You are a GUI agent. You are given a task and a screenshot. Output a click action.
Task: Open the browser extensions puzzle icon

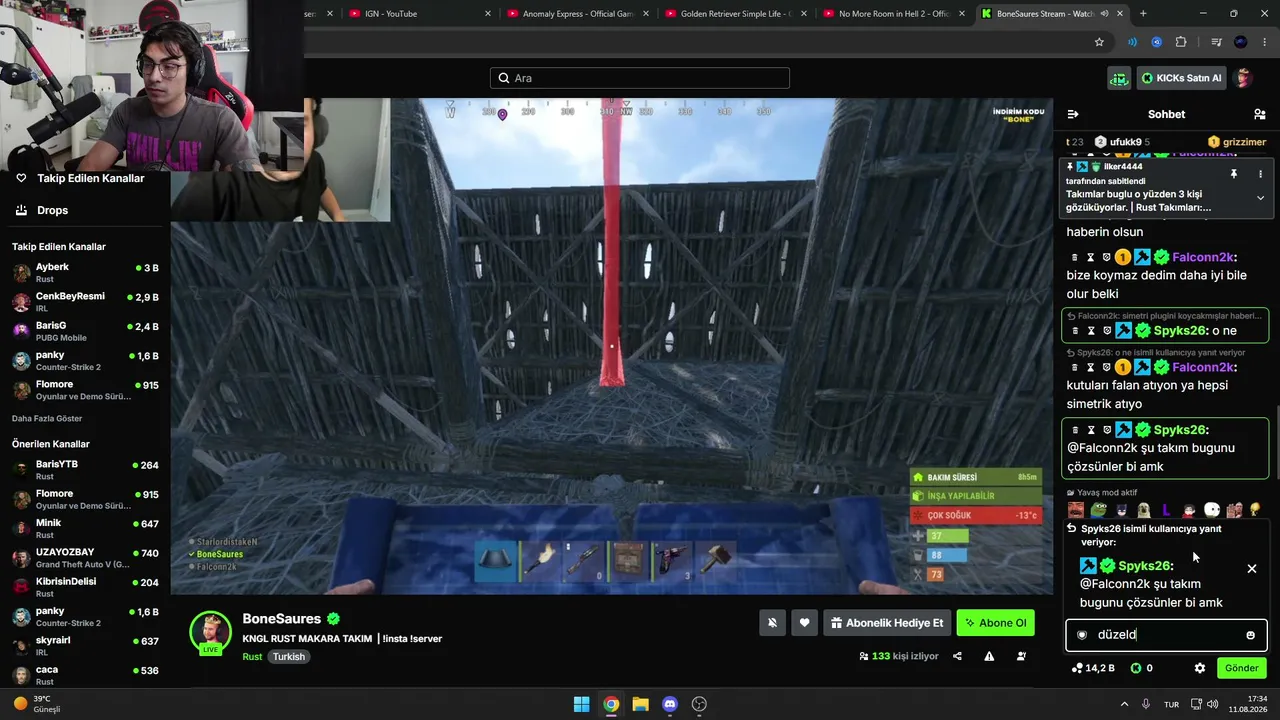pyautogui.click(x=1181, y=42)
